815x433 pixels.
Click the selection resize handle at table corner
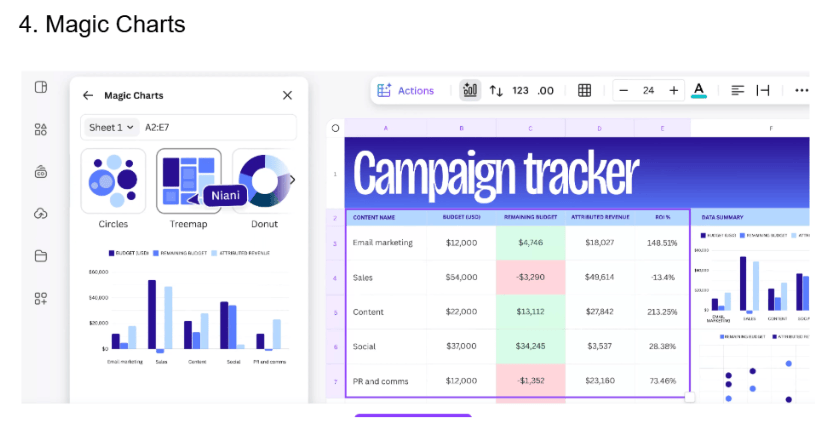(690, 398)
